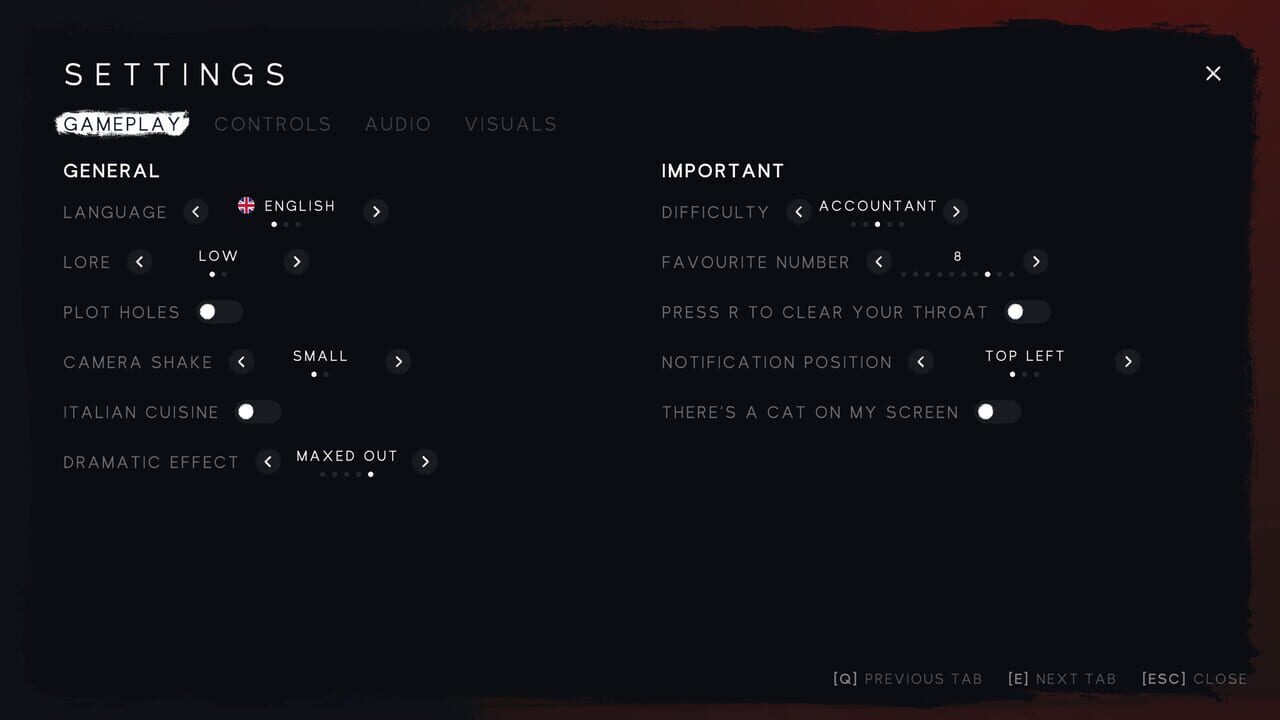
Task: Decrease Favourite Number with the left arrow
Action: (x=879, y=261)
